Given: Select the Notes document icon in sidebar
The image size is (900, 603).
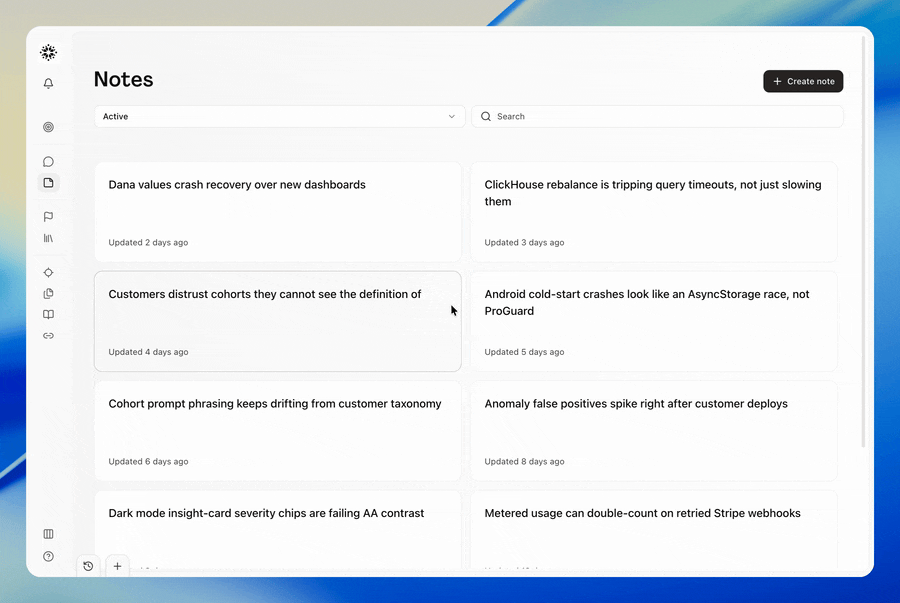Looking at the screenshot, I should (x=48, y=182).
